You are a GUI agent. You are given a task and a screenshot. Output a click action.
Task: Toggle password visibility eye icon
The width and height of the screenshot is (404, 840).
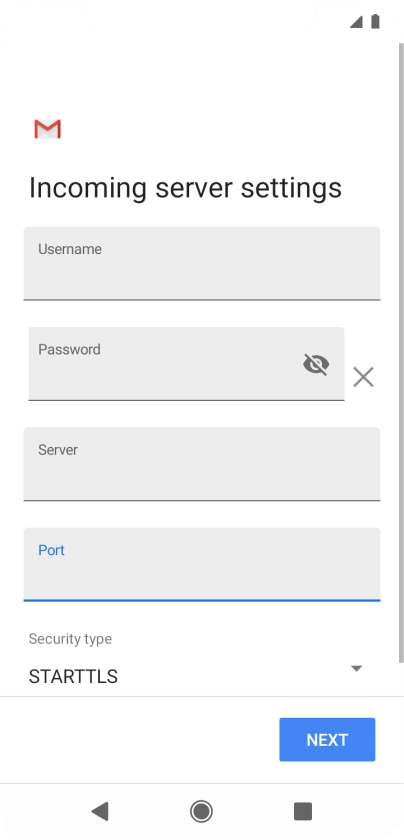click(x=316, y=364)
